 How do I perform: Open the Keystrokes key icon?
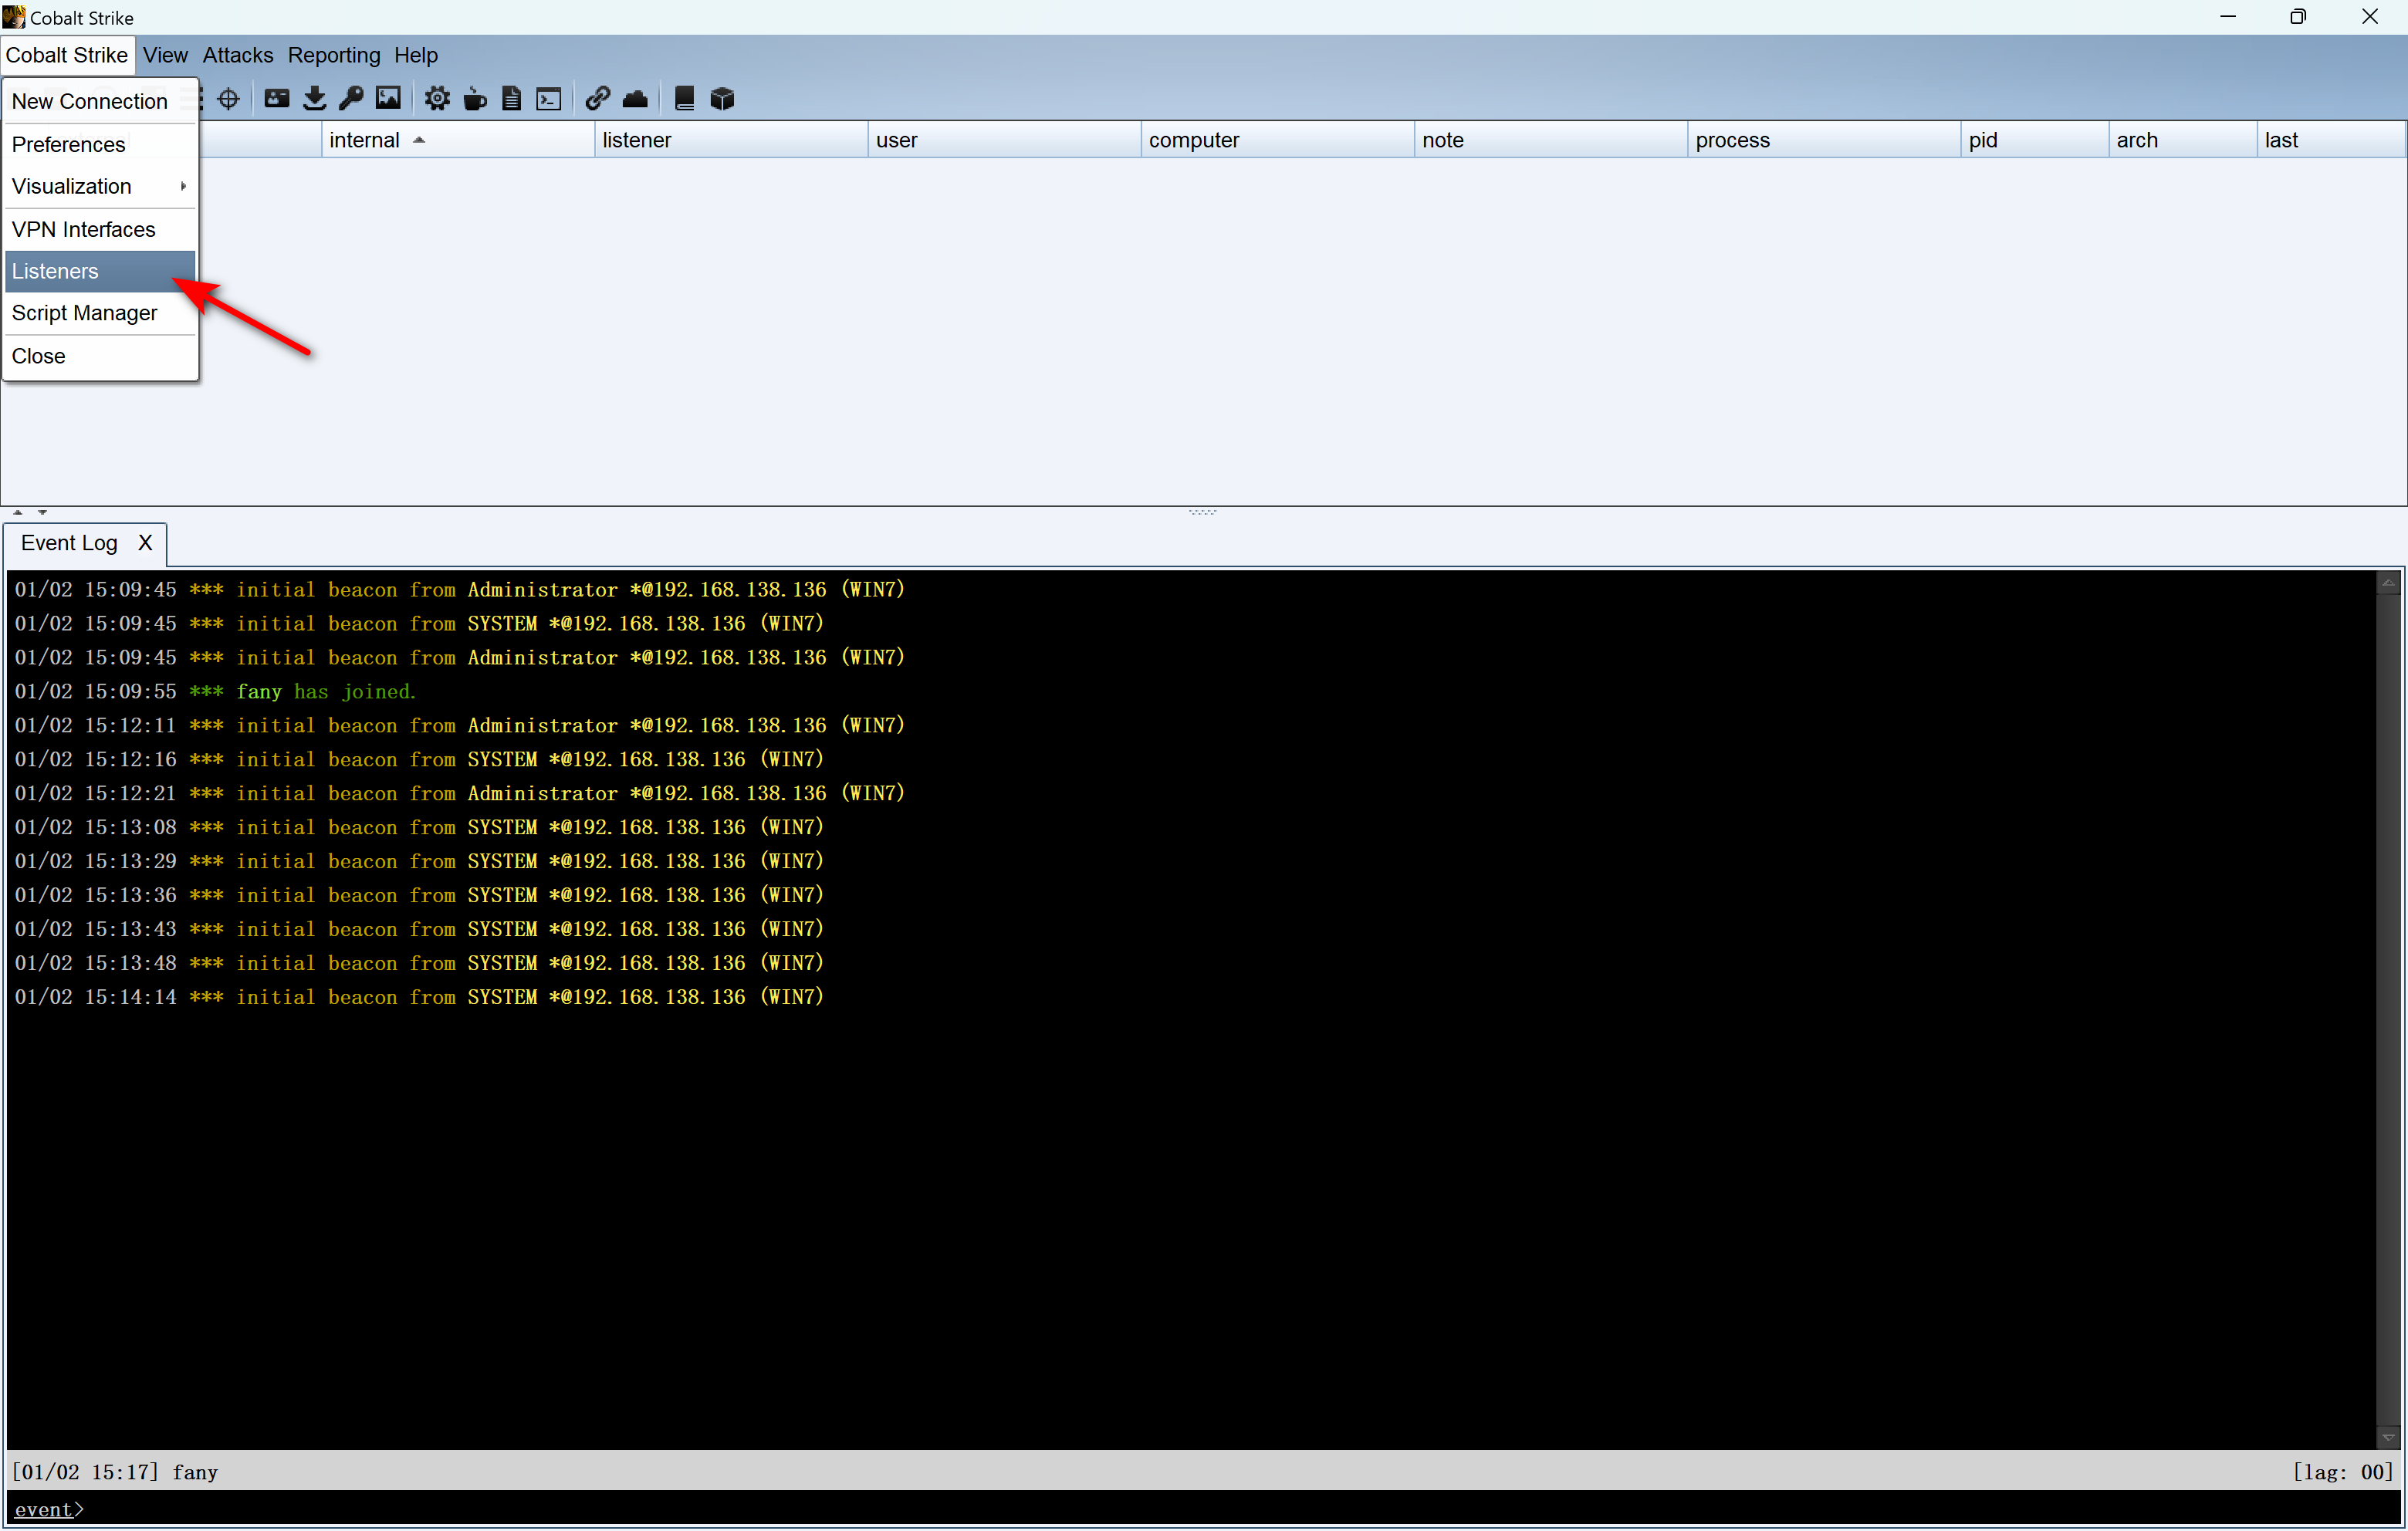[351, 98]
